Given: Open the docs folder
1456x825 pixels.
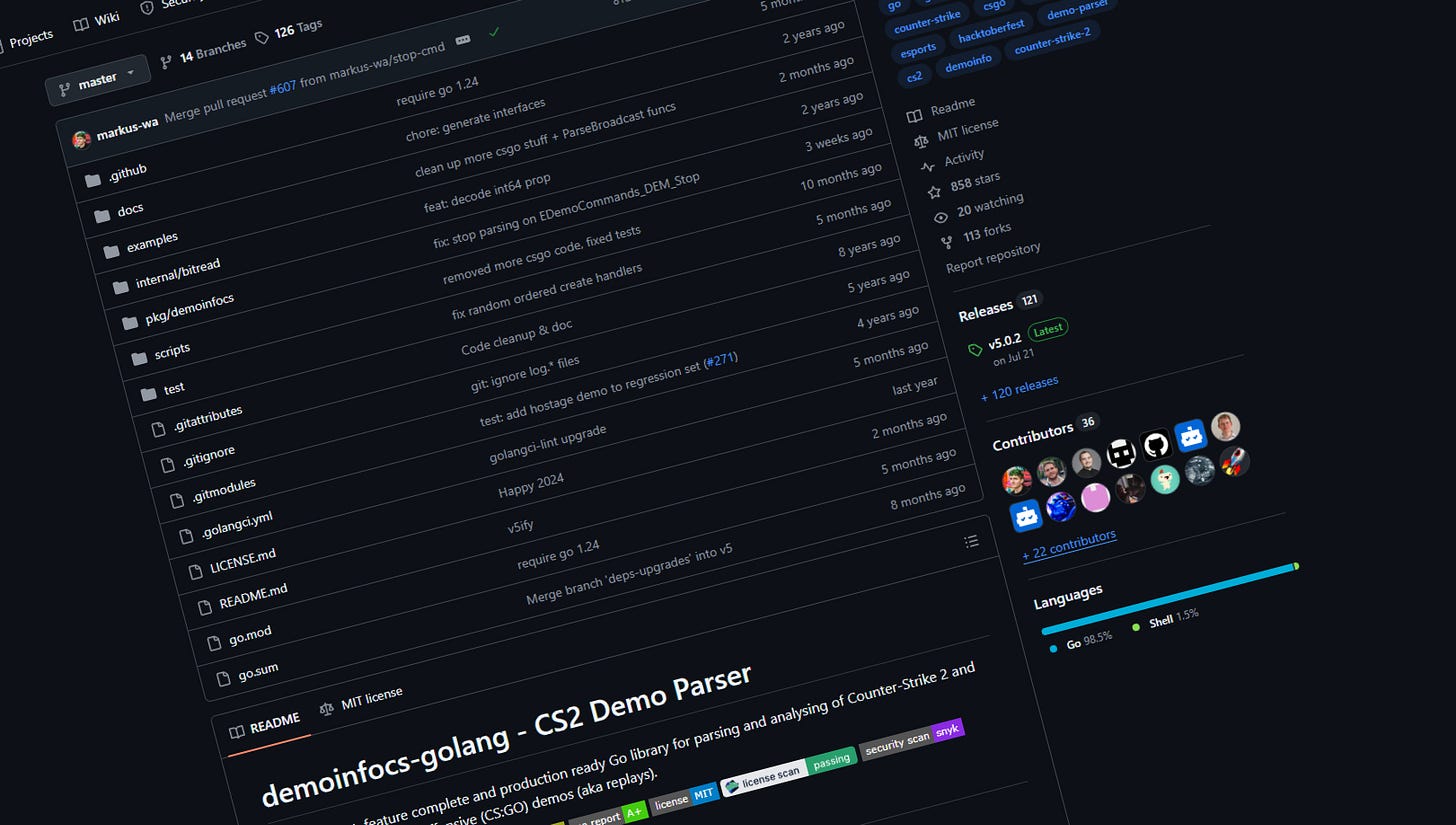Looking at the screenshot, I should (130, 210).
